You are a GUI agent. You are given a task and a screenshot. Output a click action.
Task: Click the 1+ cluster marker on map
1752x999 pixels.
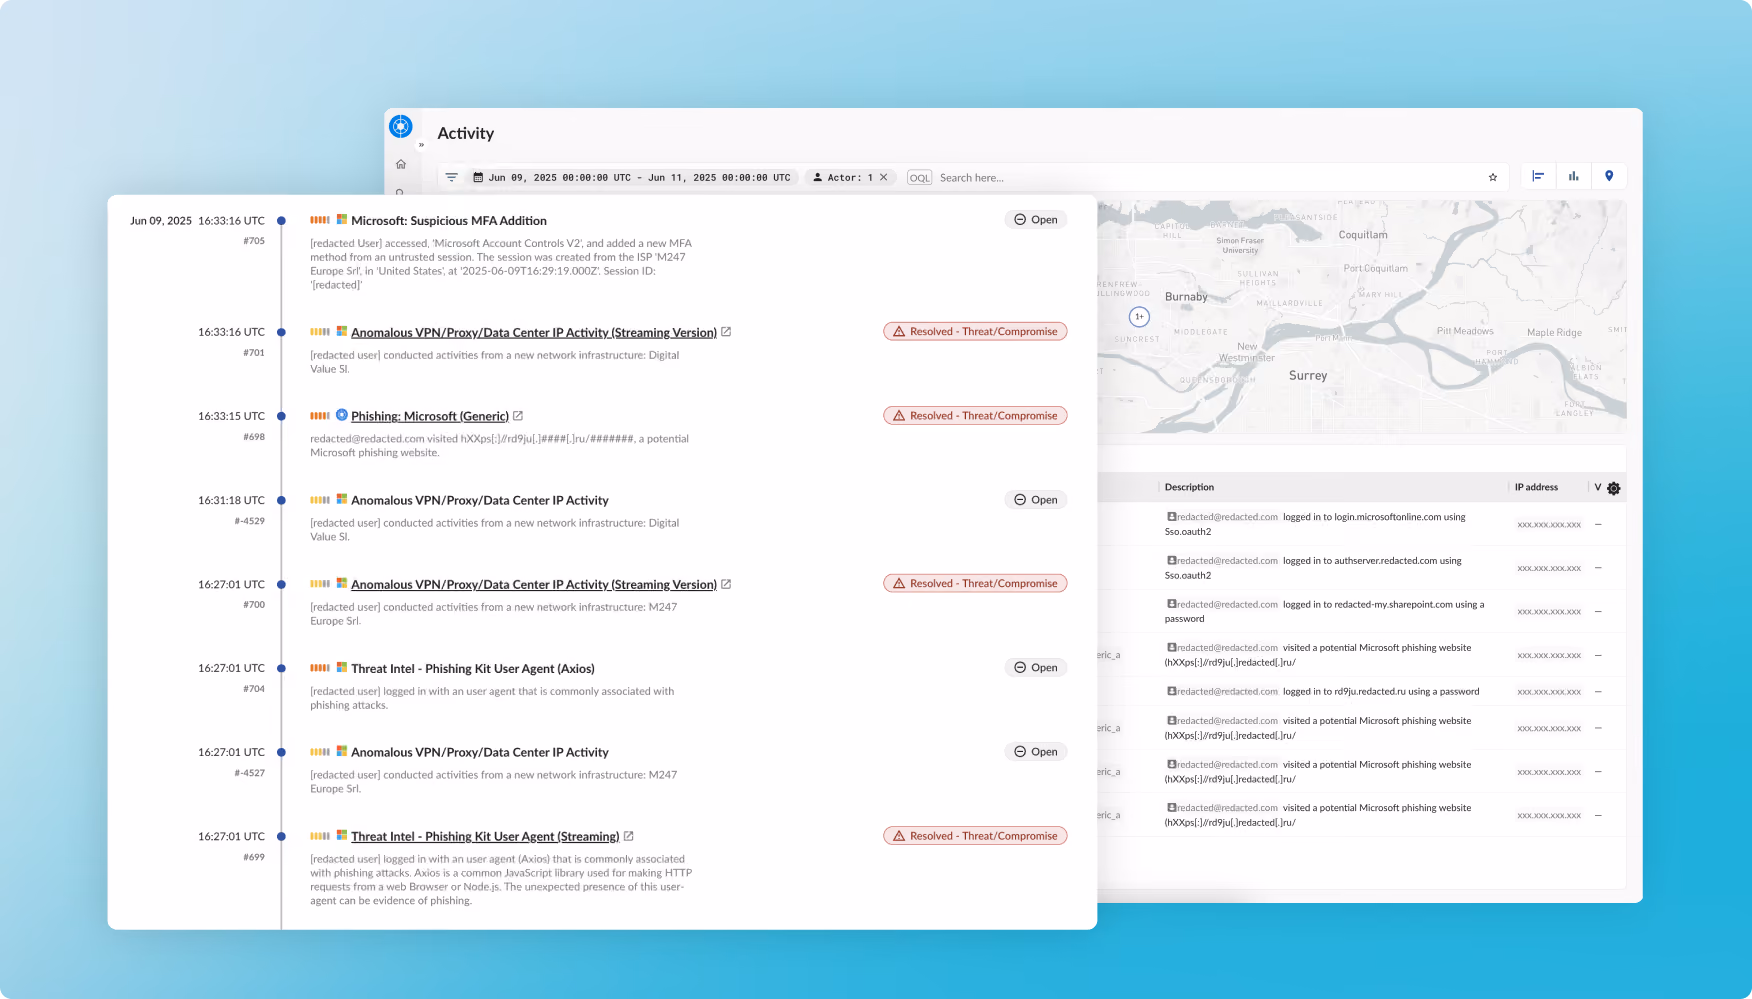(x=1139, y=316)
